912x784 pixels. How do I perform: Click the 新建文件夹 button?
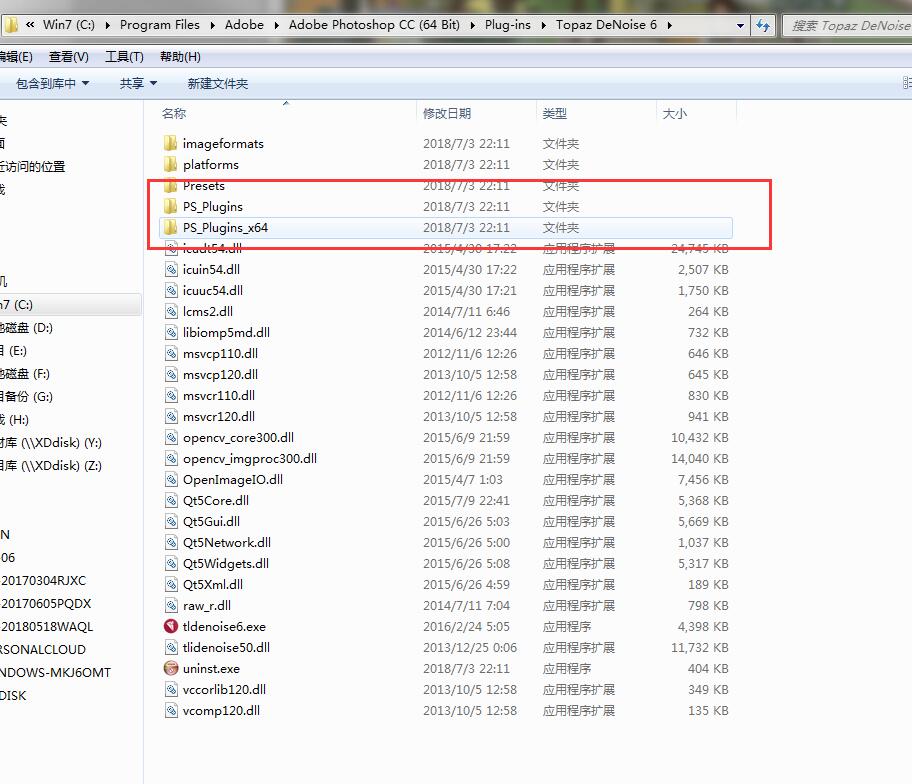click(x=218, y=83)
